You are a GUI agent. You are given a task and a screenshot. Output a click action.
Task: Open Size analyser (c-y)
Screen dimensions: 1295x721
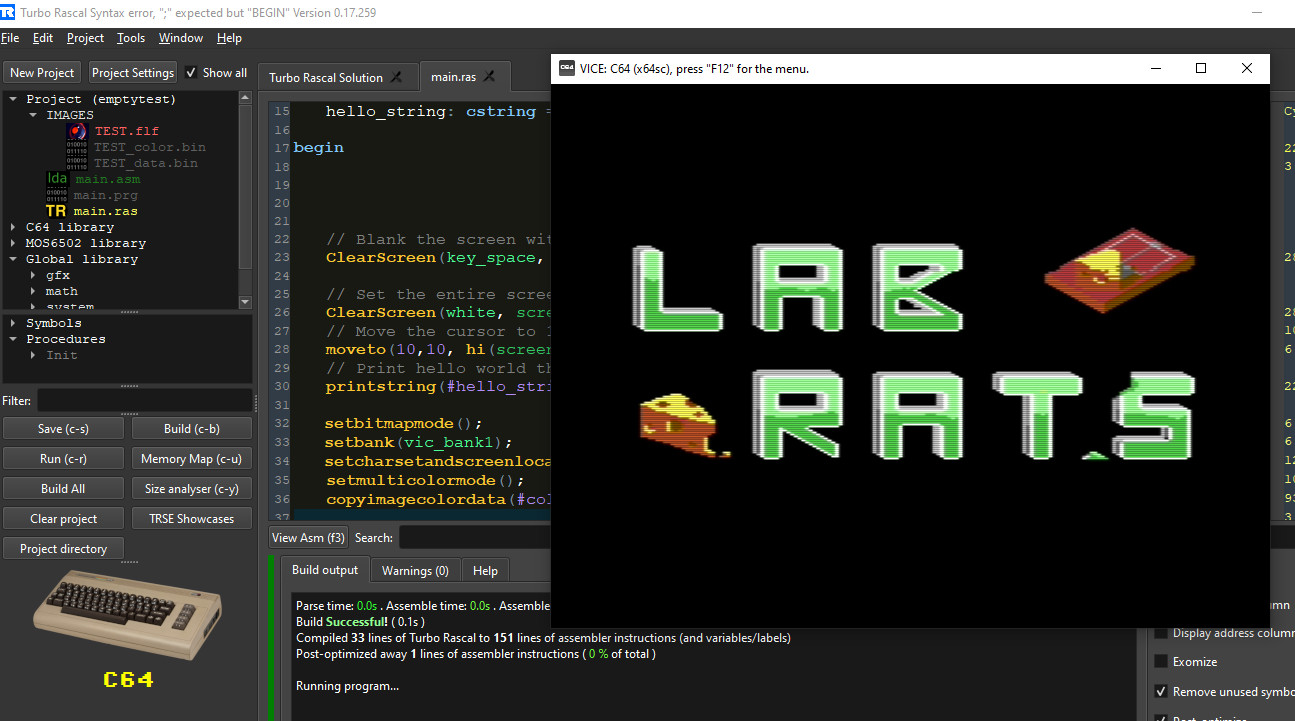click(191, 488)
